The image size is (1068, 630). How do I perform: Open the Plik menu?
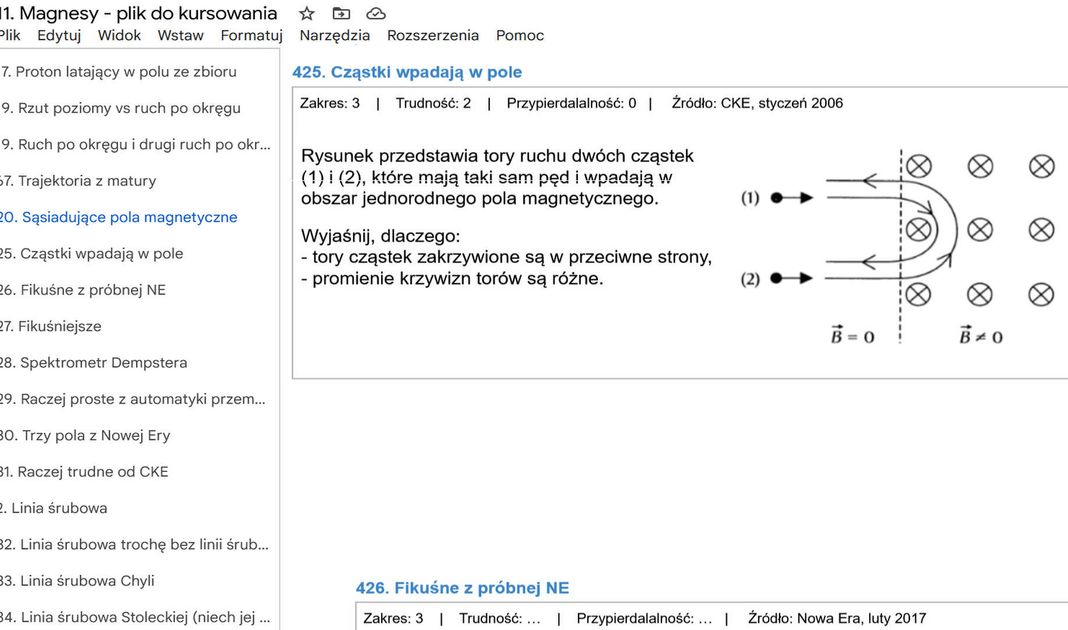pyautogui.click(x=10, y=35)
